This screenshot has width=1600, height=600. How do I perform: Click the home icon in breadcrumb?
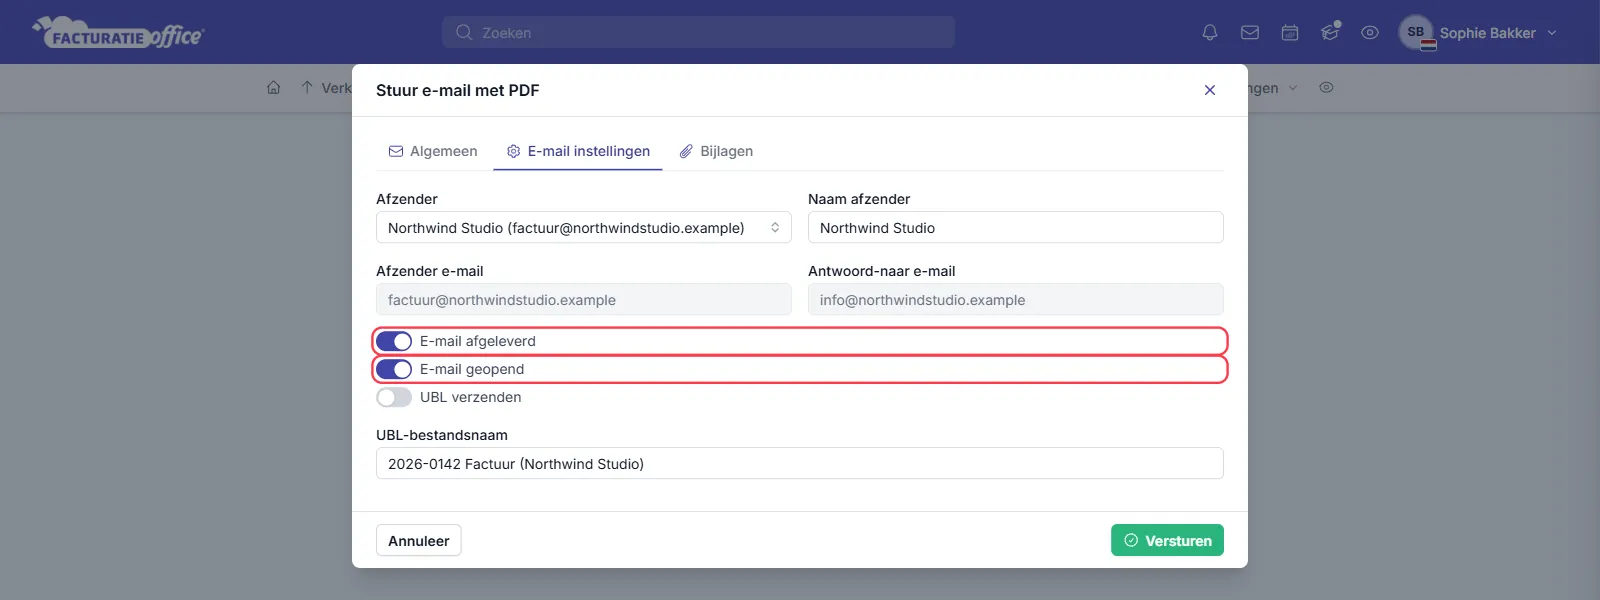(x=274, y=88)
